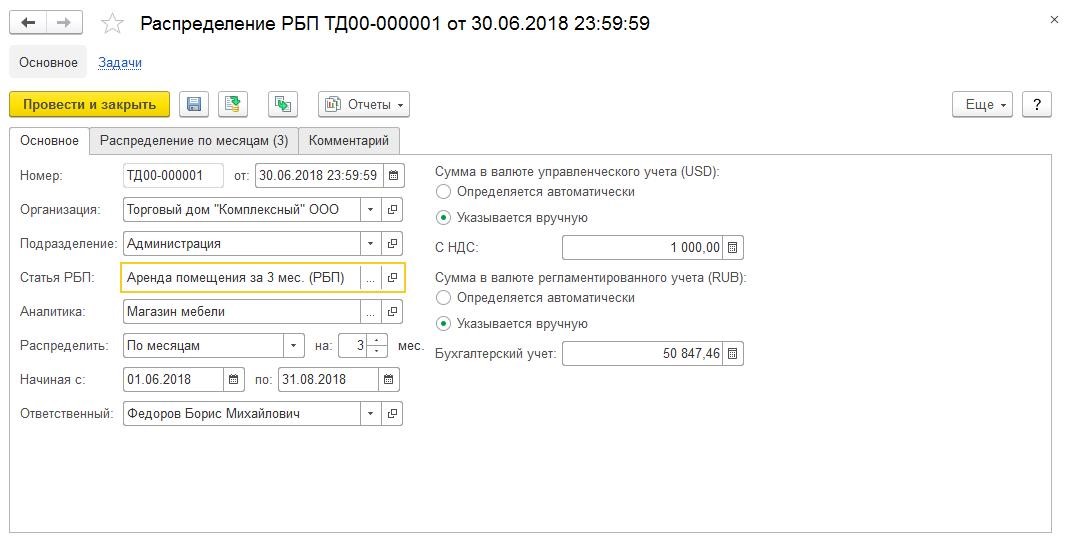Expand the Распределить По месяцам dropdown
Screen dimensions: 1067x543
point(293,346)
